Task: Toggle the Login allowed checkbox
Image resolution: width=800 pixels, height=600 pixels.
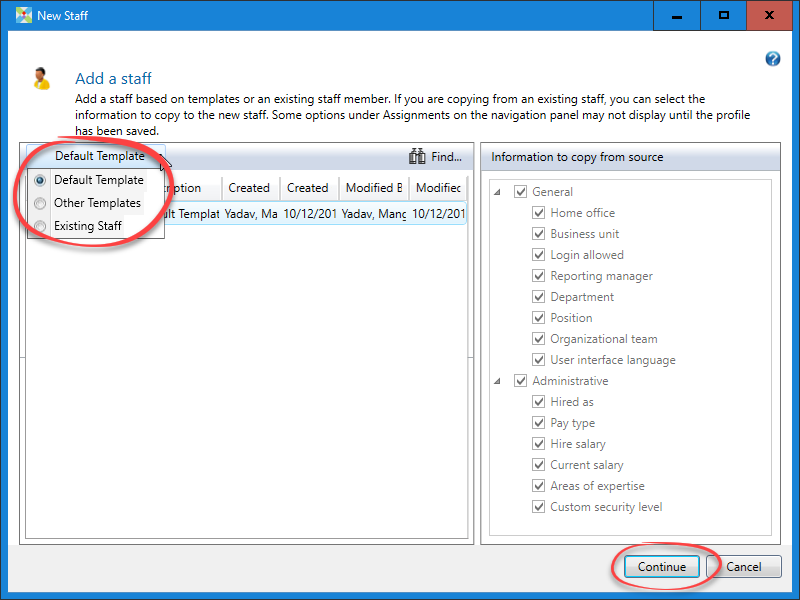Action: [x=539, y=255]
